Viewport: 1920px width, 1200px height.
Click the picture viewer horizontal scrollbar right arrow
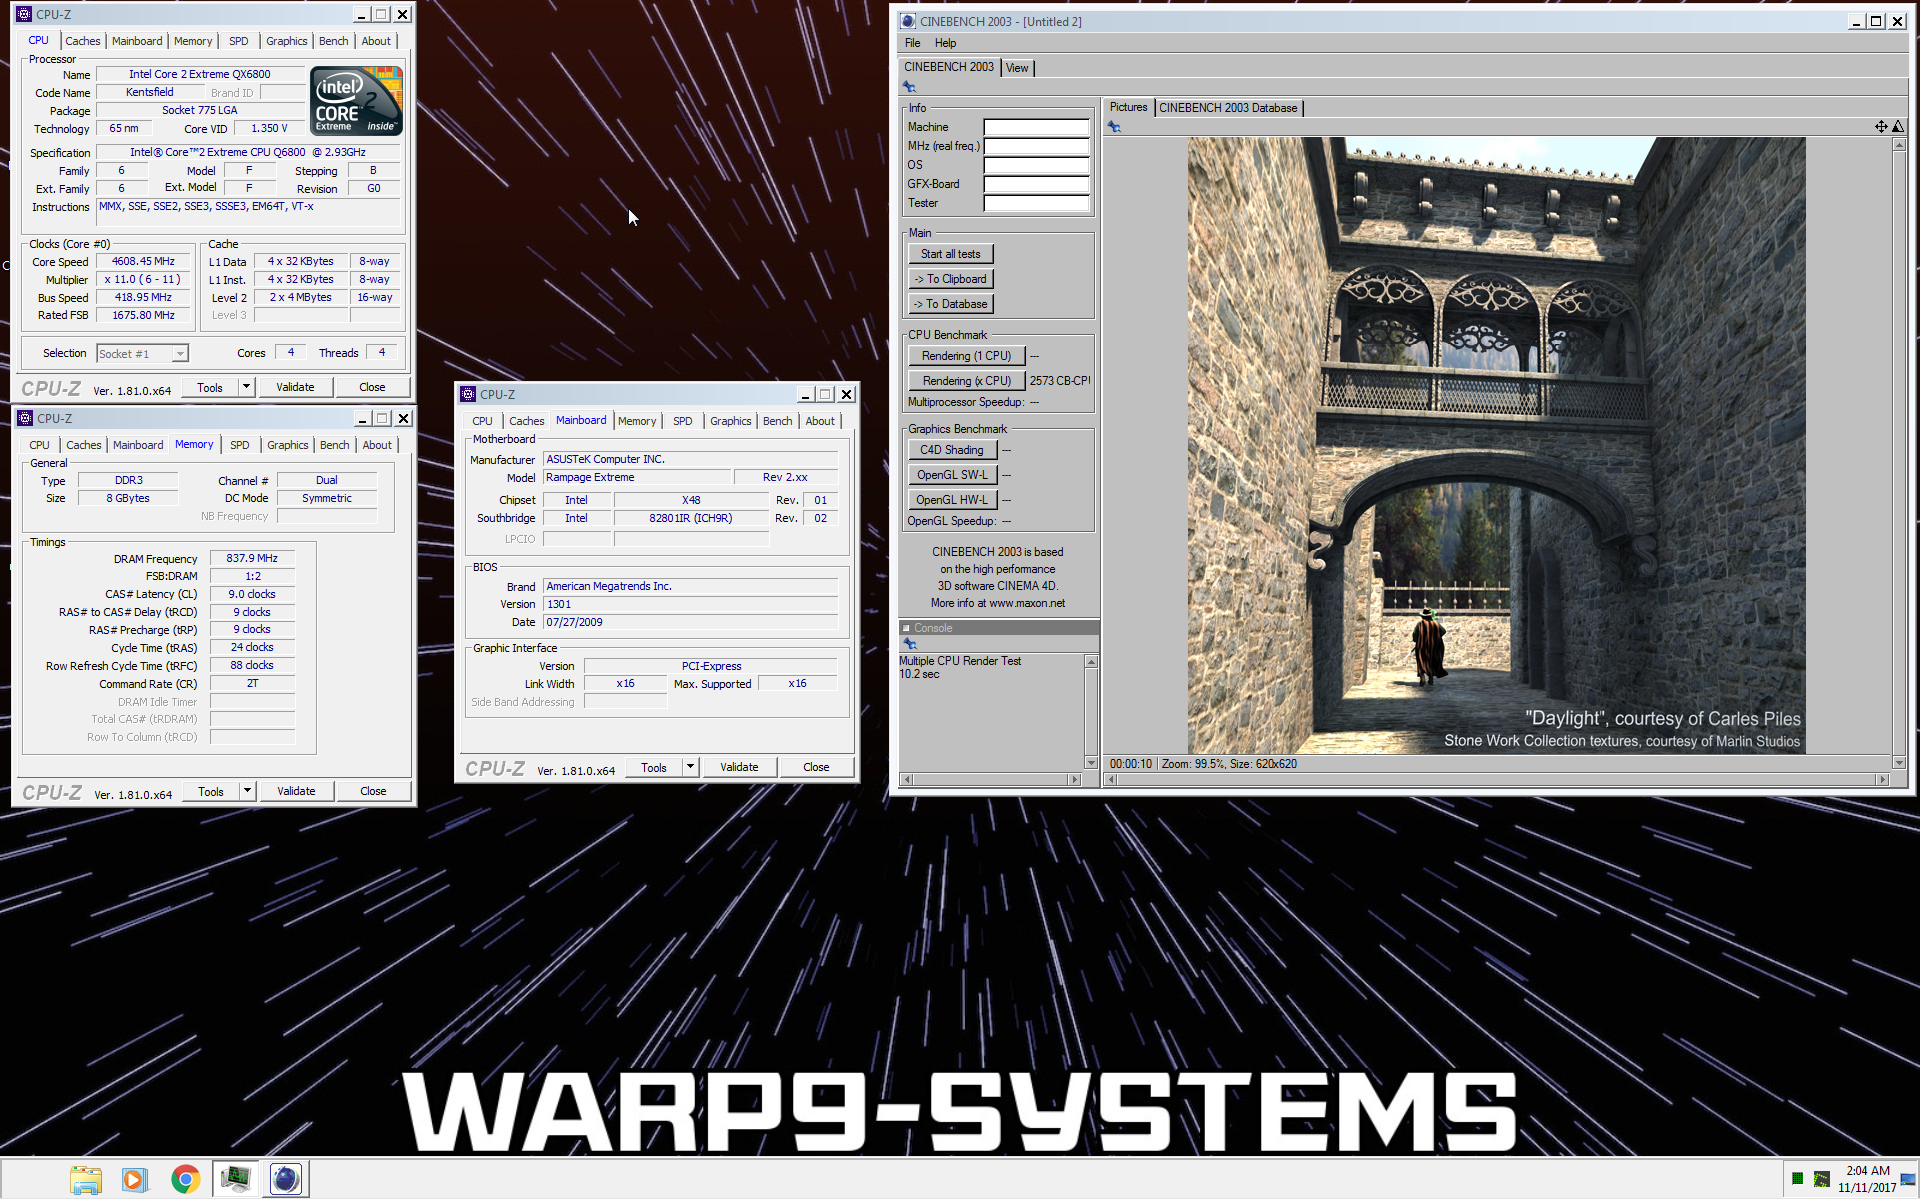(1882, 779)
